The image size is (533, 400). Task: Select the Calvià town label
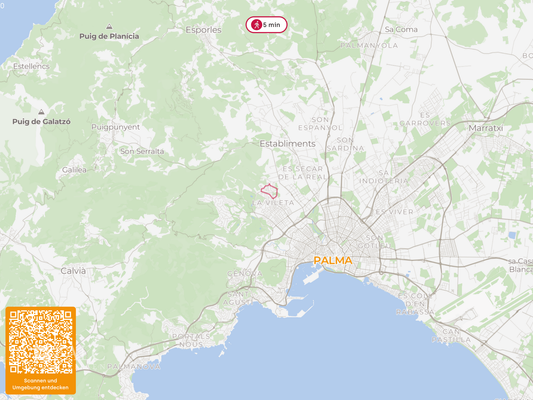pos(73,271)
